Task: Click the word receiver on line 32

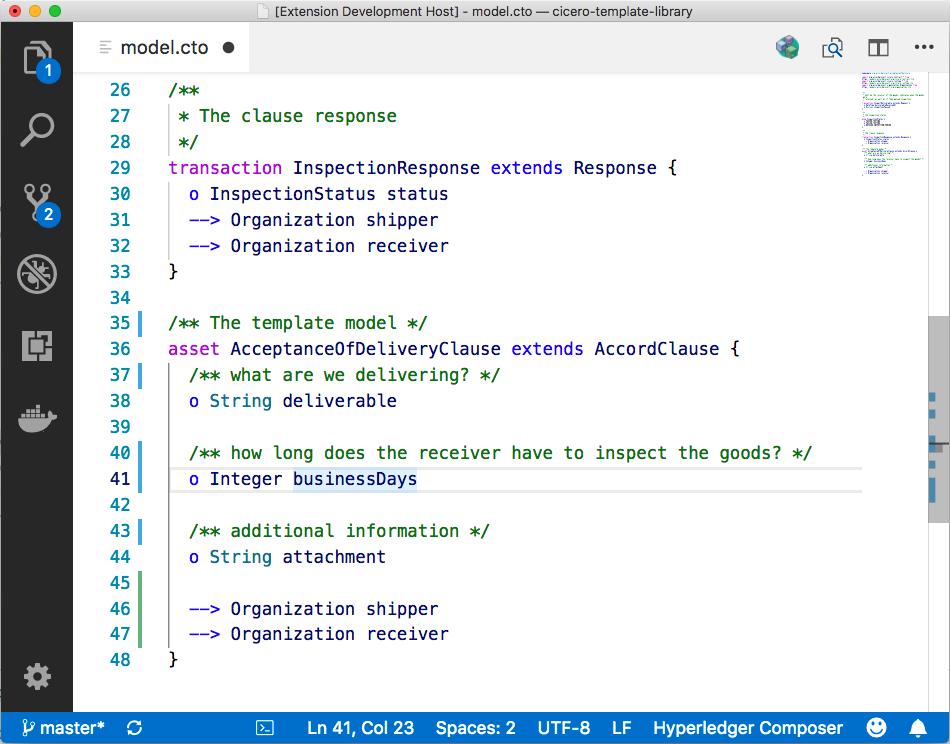Action: coord(407,246)
